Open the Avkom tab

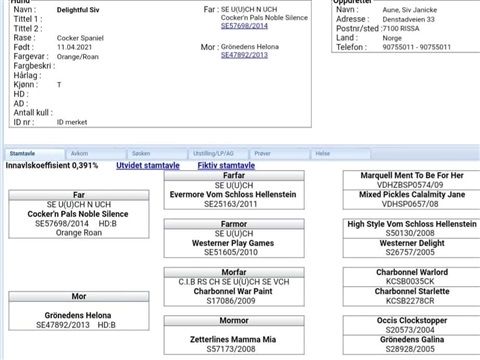96,154
